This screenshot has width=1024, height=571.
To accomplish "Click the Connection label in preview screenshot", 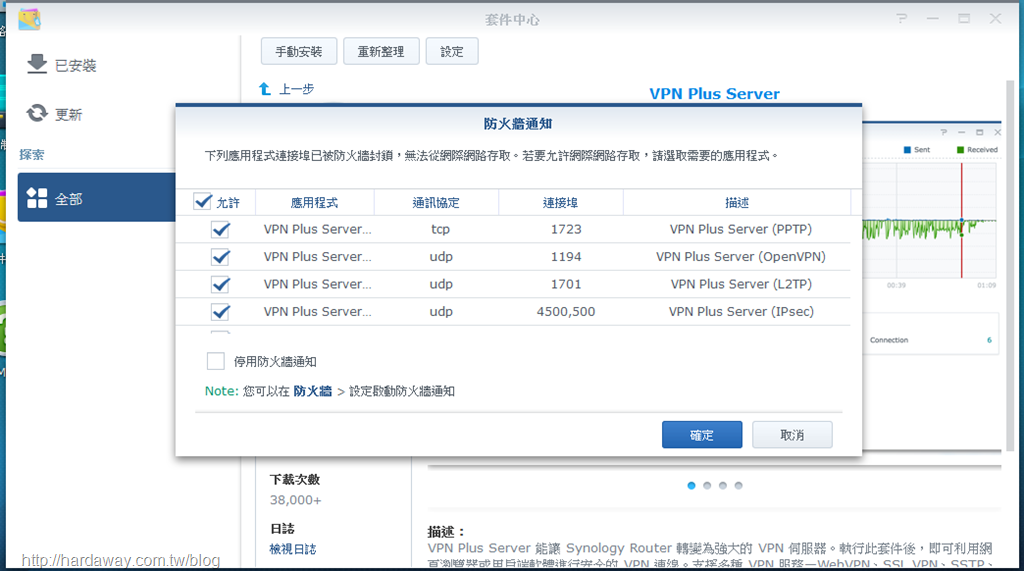I will (x=889, y=340).
